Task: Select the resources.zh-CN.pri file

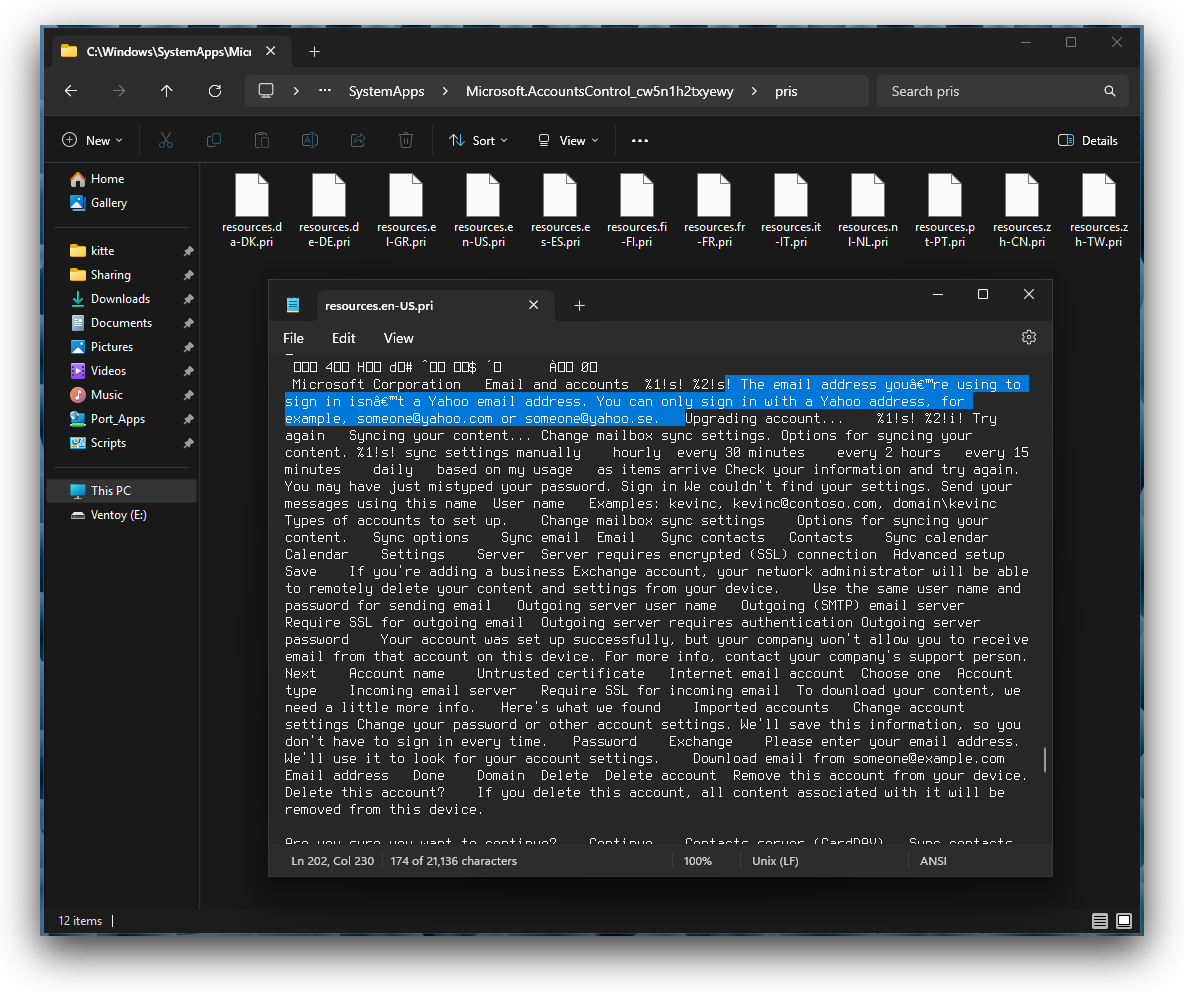Action: 1022,210
